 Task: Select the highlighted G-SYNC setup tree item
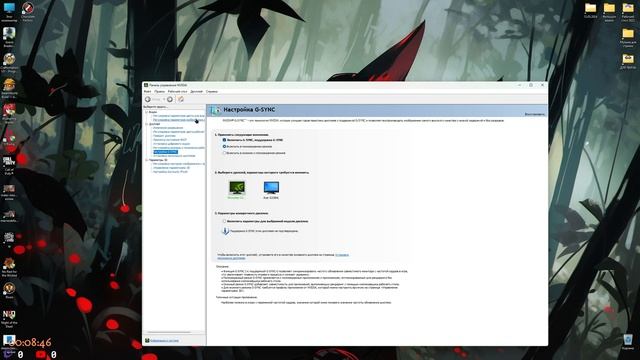click(x=166, y=152)
